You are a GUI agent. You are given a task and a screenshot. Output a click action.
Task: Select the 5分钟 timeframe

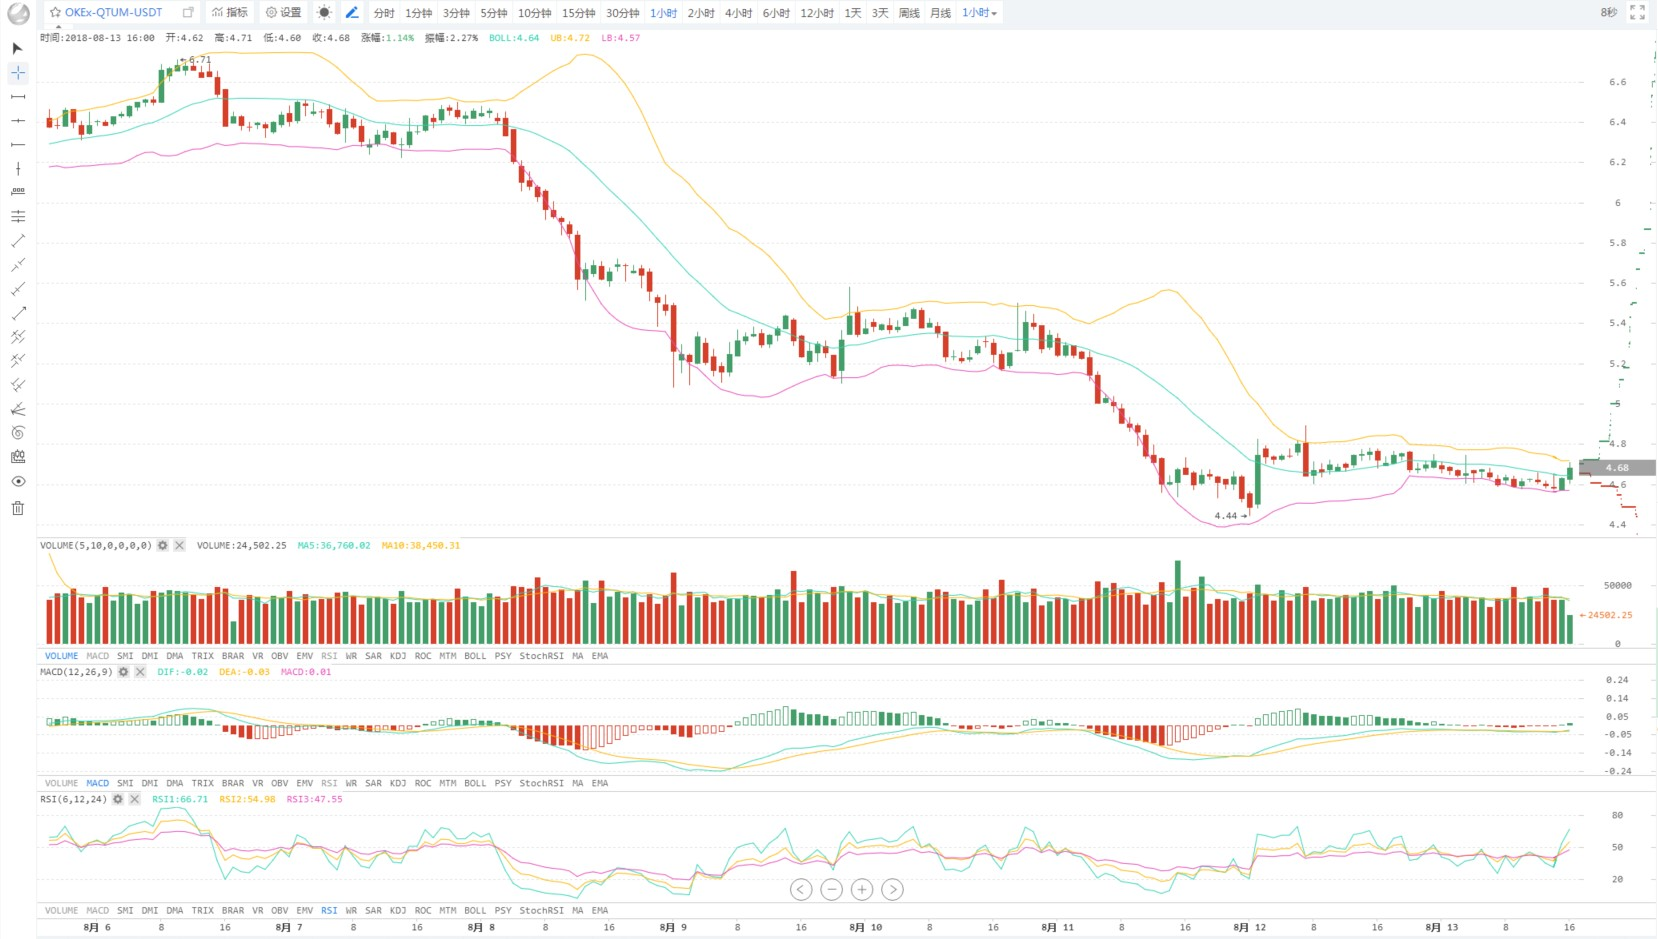(494, 13)
